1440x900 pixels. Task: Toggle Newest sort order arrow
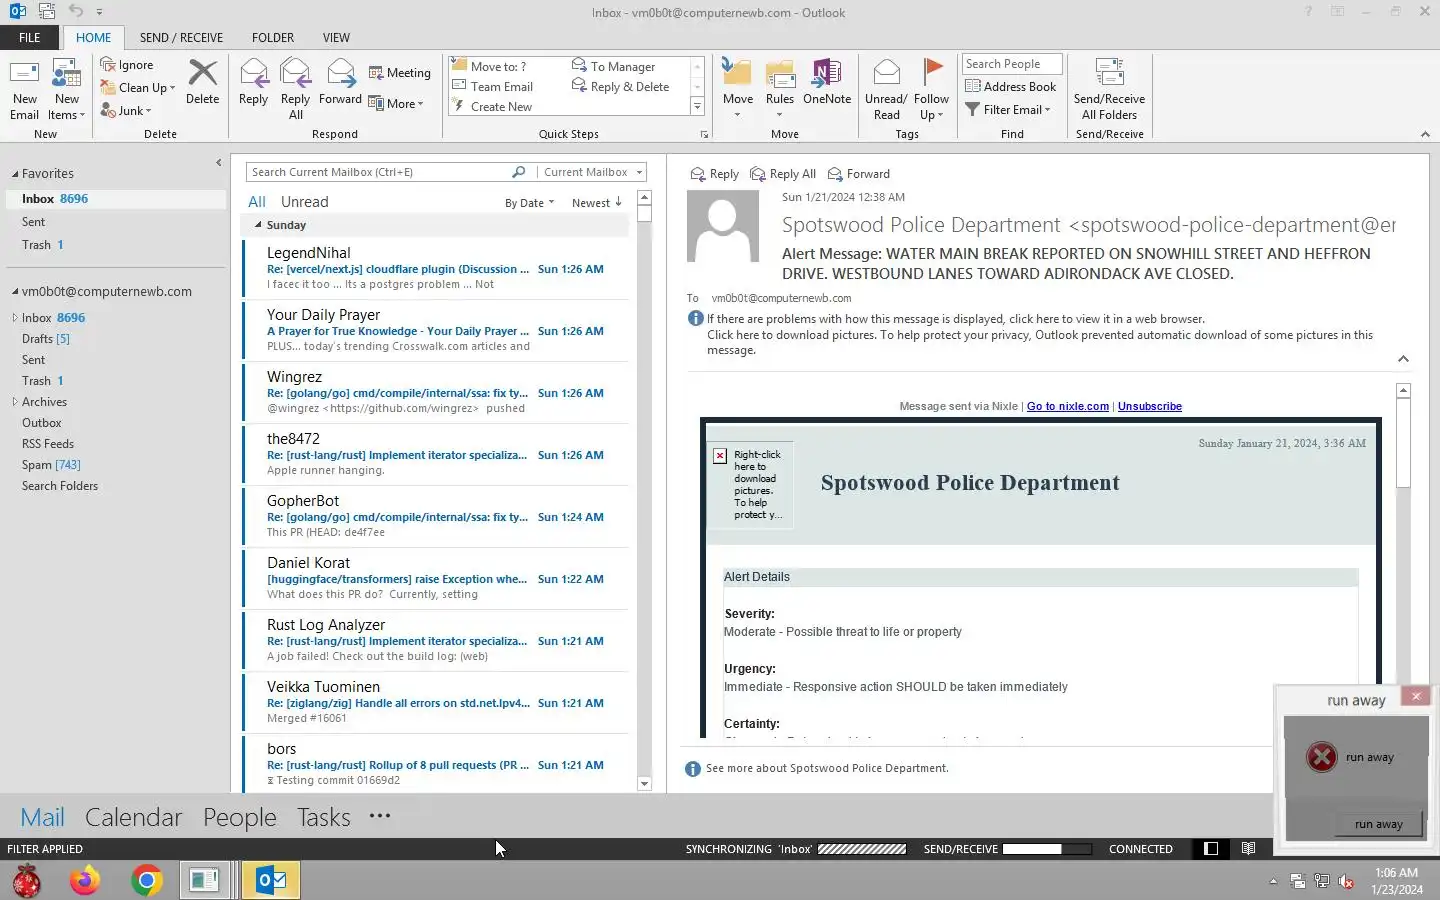pos(597,203)
